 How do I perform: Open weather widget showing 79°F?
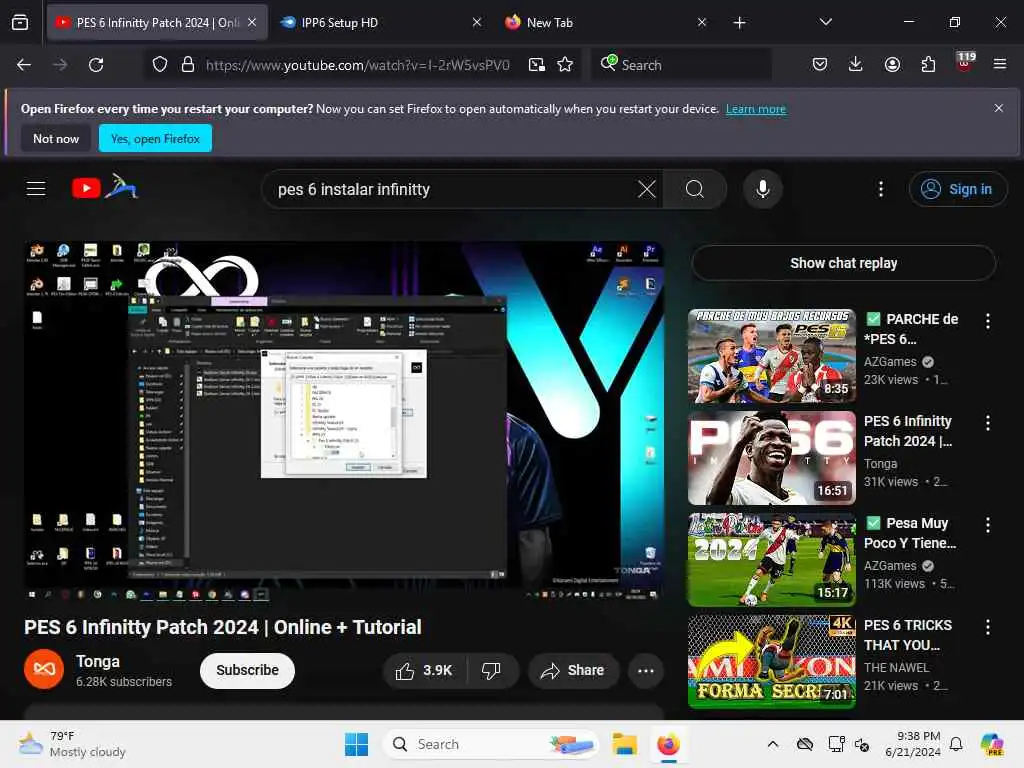[x=72, y=744]
